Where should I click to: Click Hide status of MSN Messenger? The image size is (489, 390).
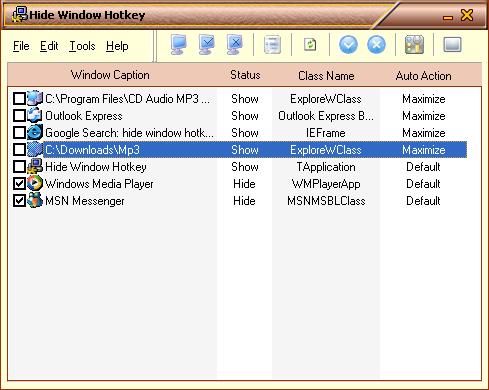pyautogui.click(x=244, y=201)
